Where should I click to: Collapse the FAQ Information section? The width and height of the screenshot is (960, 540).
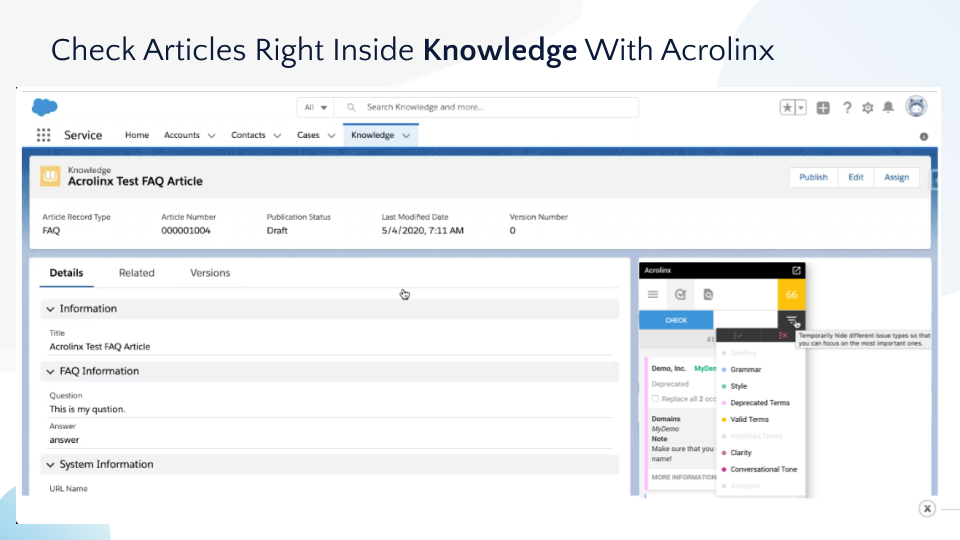(51, 371)
